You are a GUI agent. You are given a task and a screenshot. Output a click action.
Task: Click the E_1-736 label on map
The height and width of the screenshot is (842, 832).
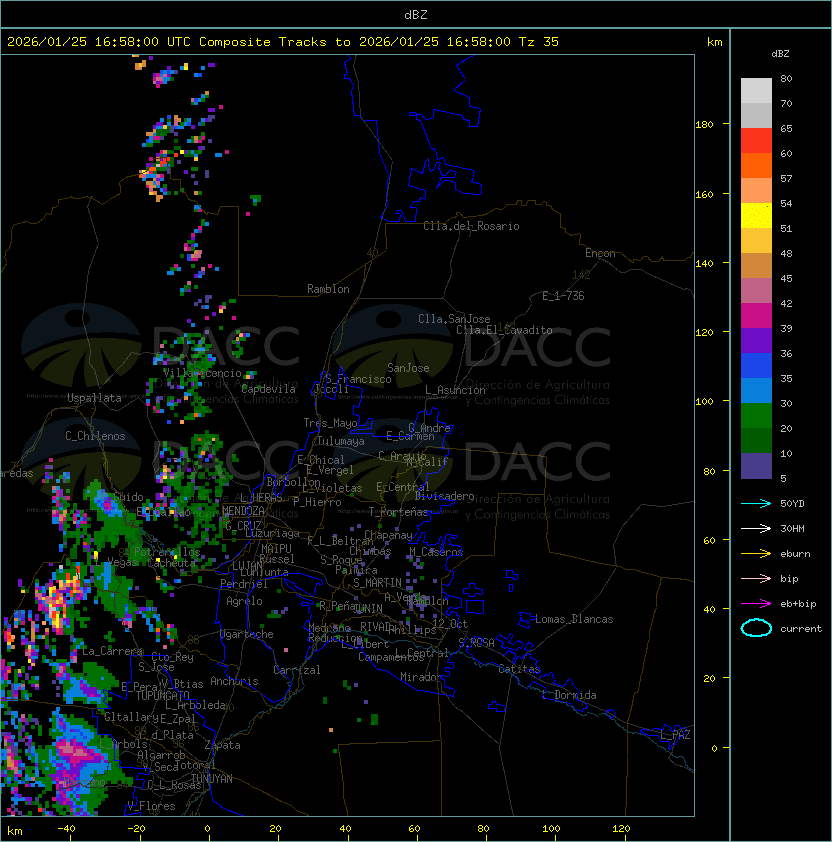(x=563, y=296)
